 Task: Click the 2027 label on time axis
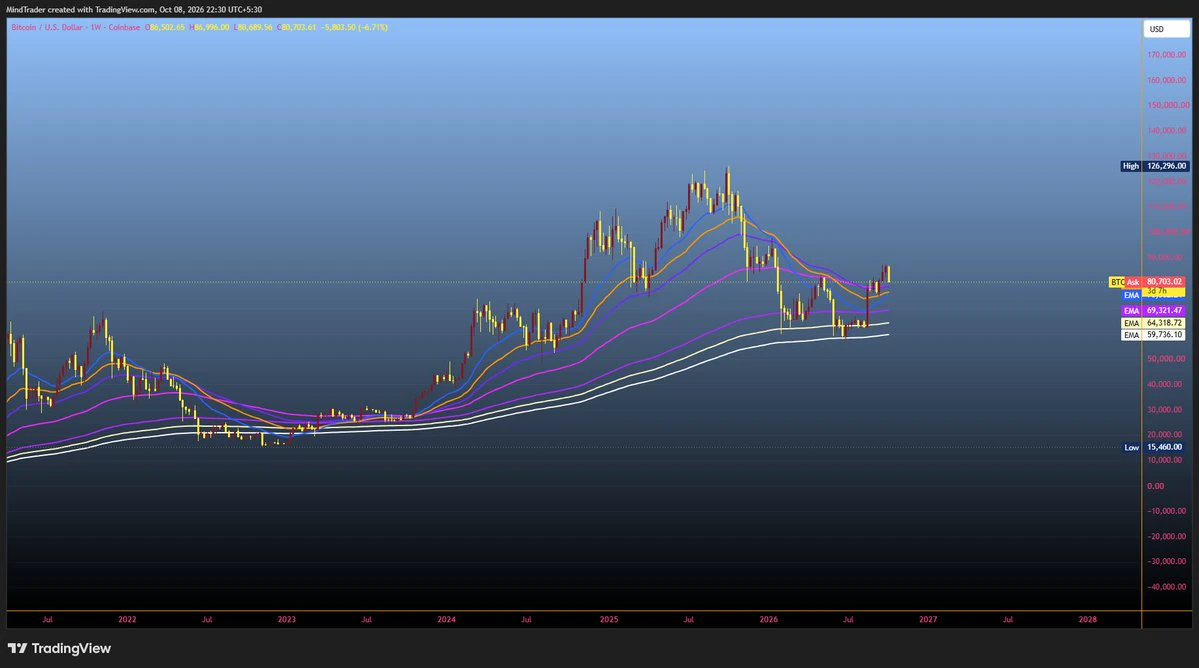928,620
